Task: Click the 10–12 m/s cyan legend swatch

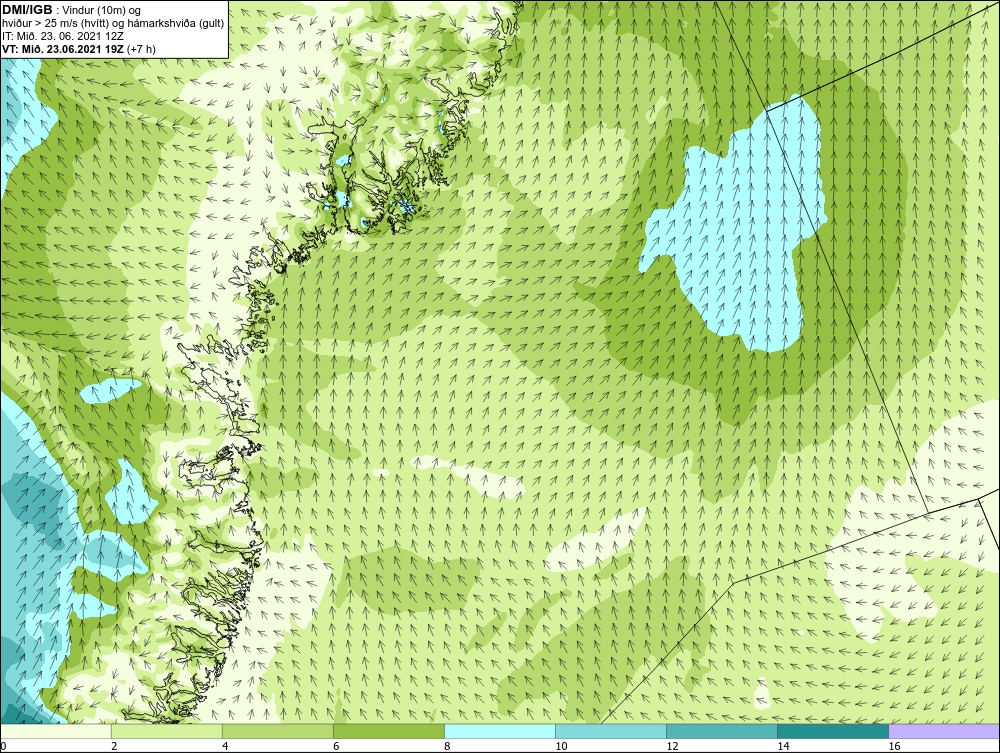Action: (610, 731)
